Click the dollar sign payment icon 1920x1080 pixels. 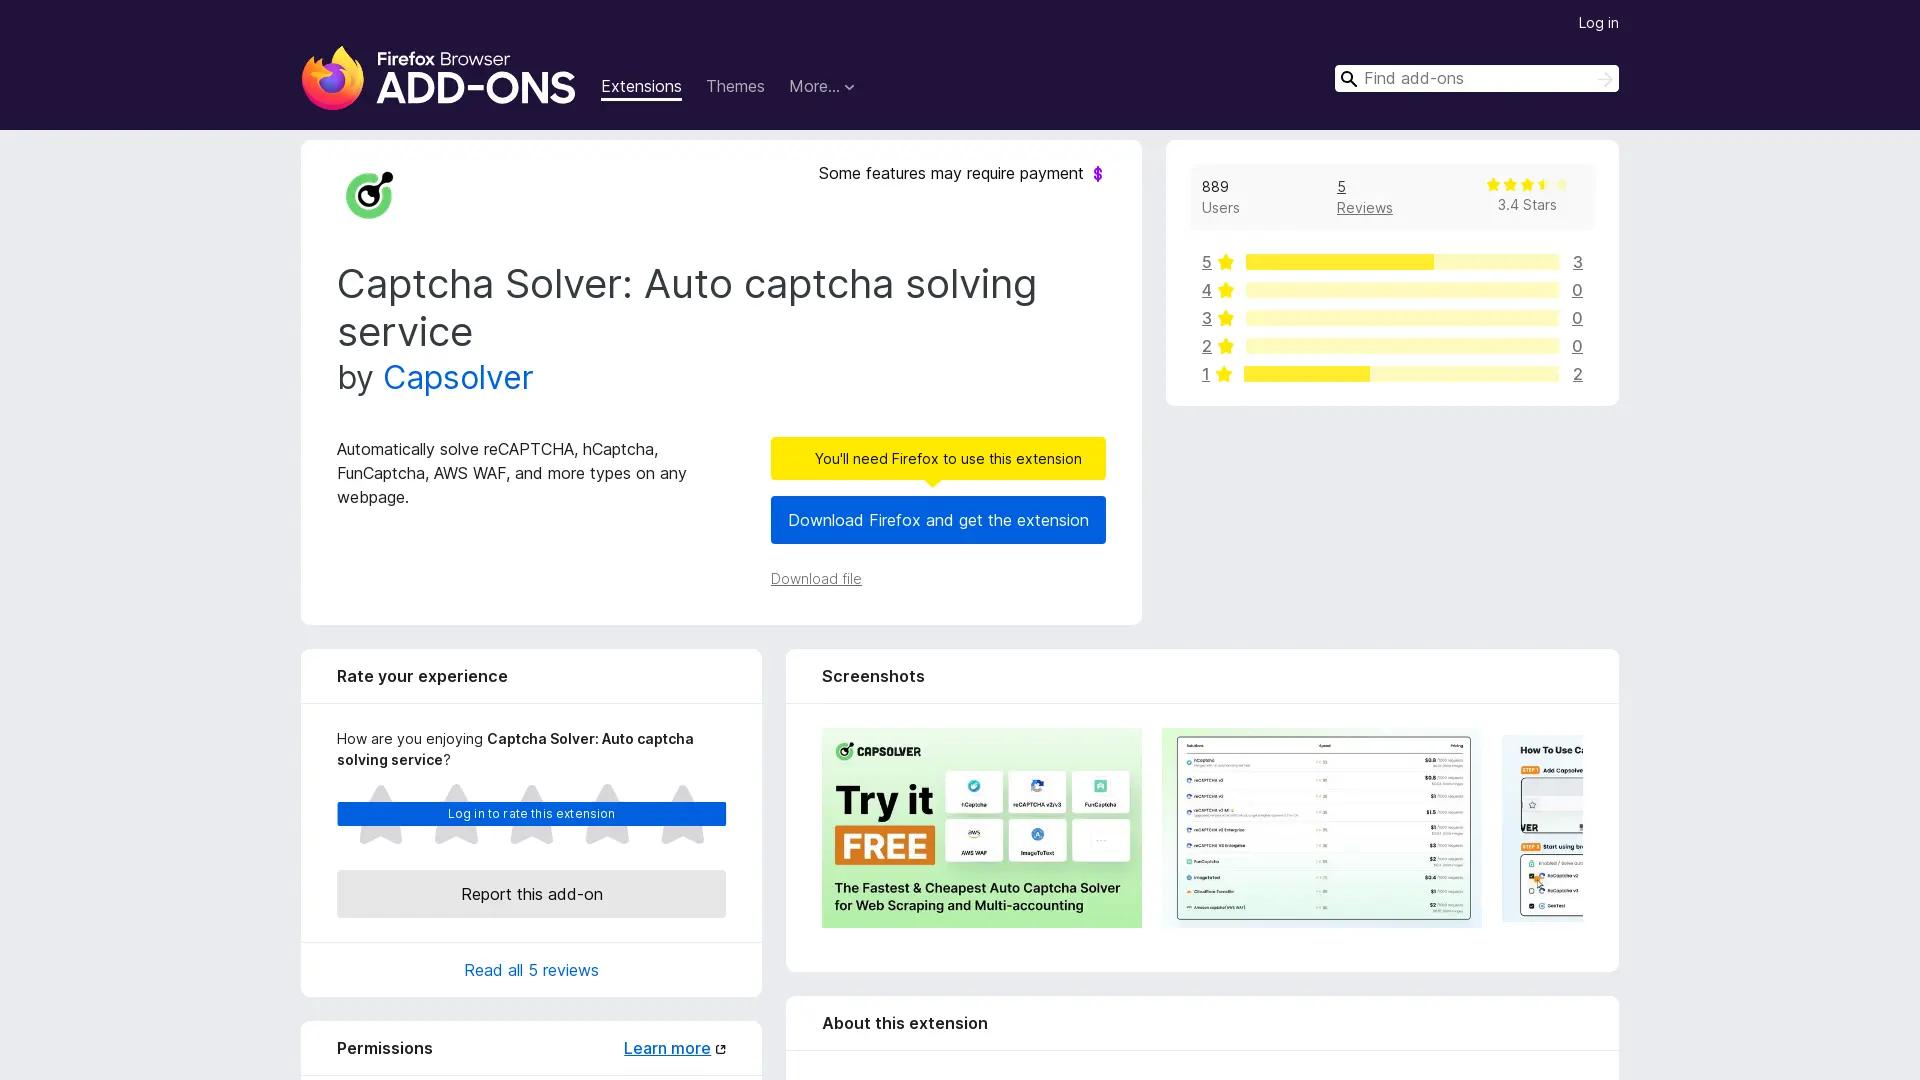click(1098, 173)
